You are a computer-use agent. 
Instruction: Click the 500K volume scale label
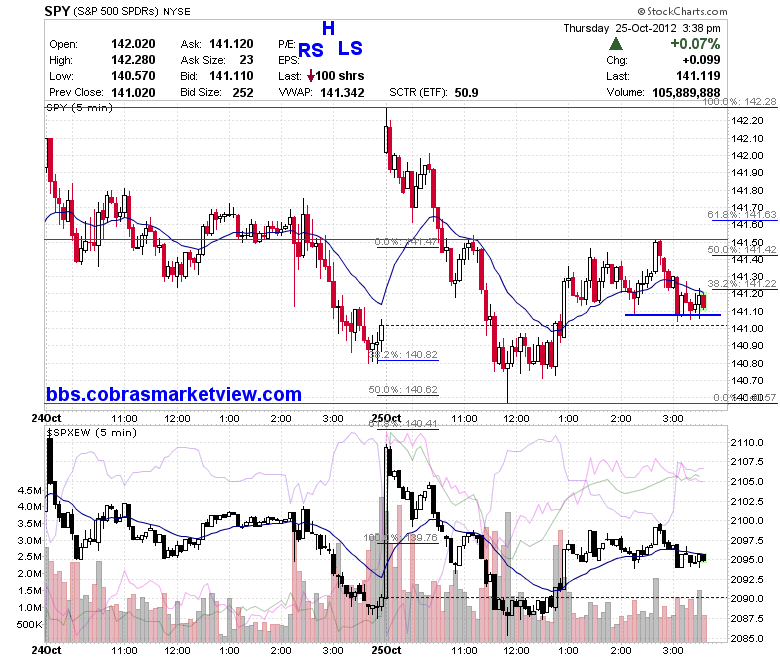click(30, 624)
